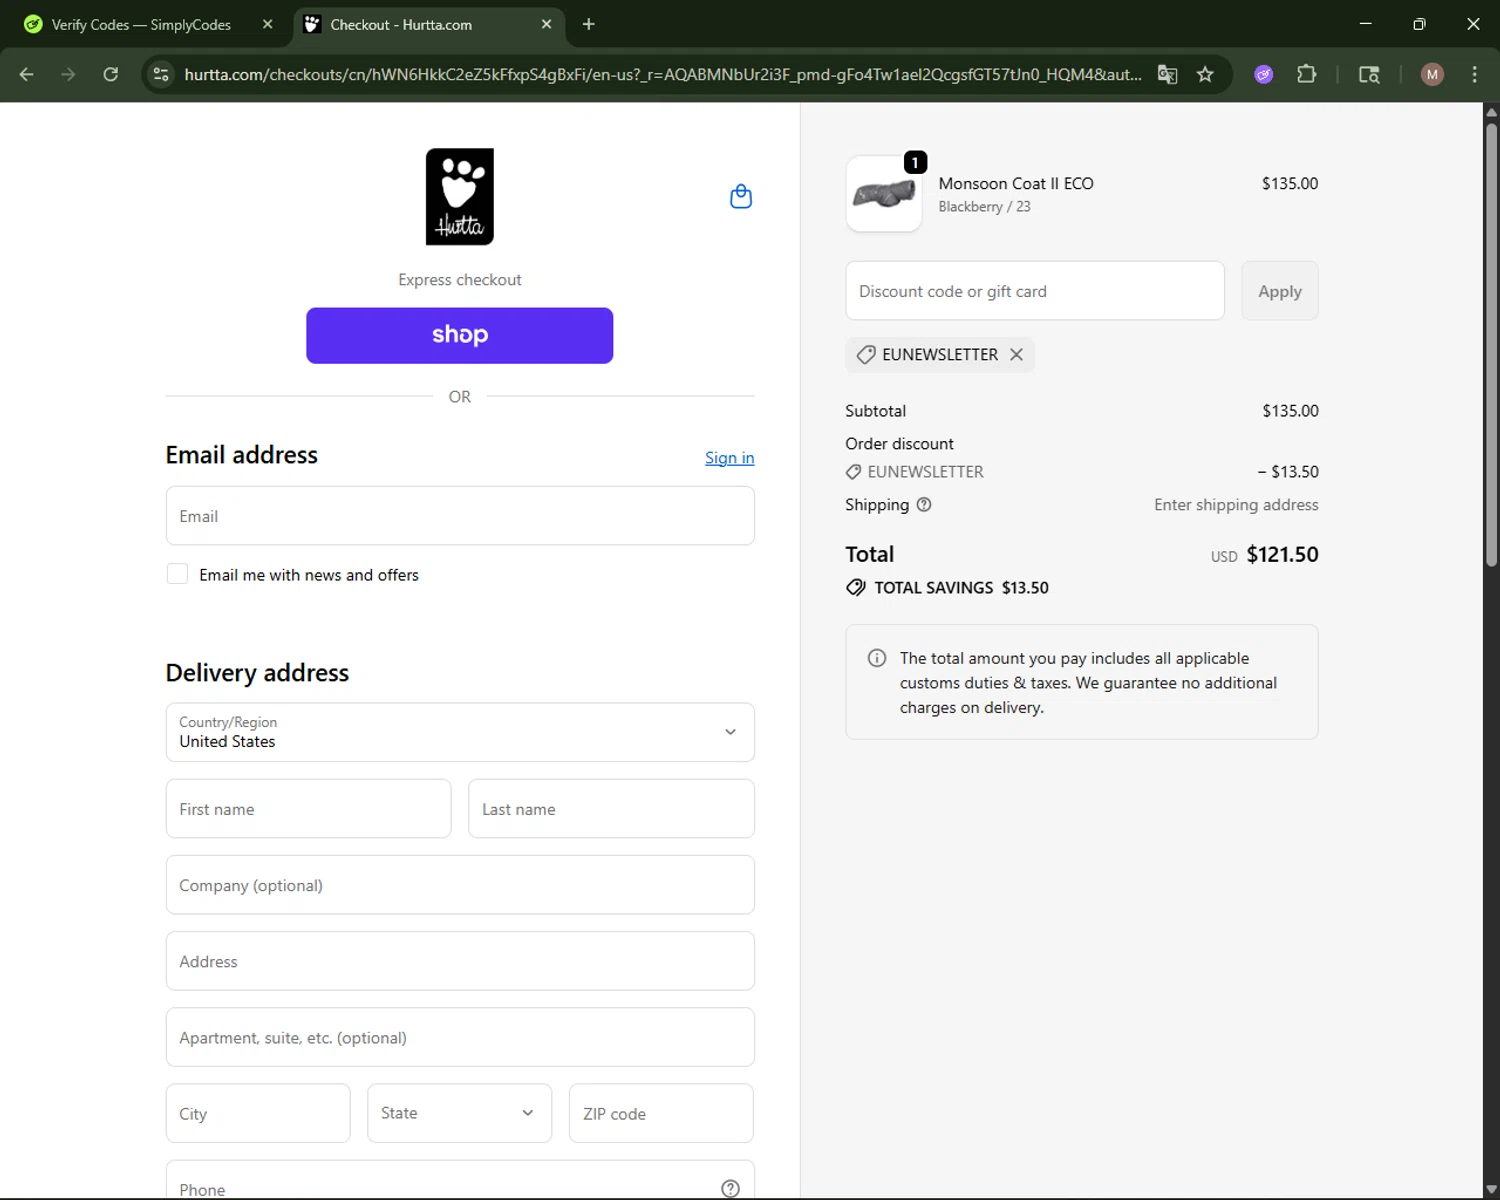Focus the Company (optional) field
The width and height of the screenshot is (1500, 1200).
click(460, 885)
